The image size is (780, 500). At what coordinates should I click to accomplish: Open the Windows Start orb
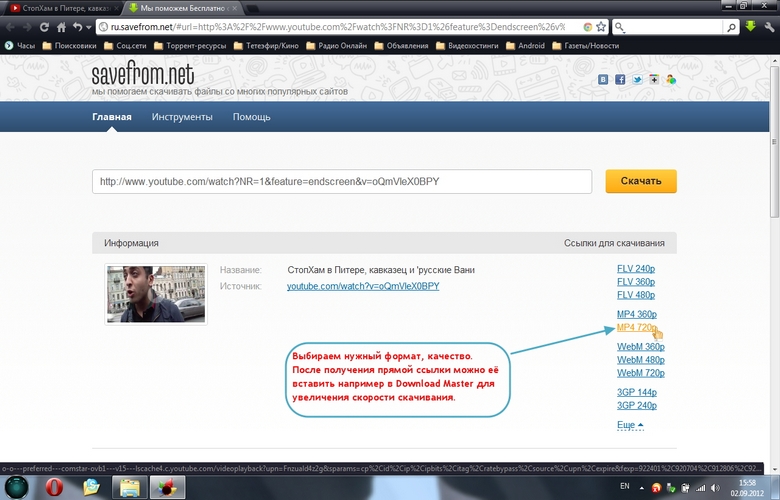(16, 487)
